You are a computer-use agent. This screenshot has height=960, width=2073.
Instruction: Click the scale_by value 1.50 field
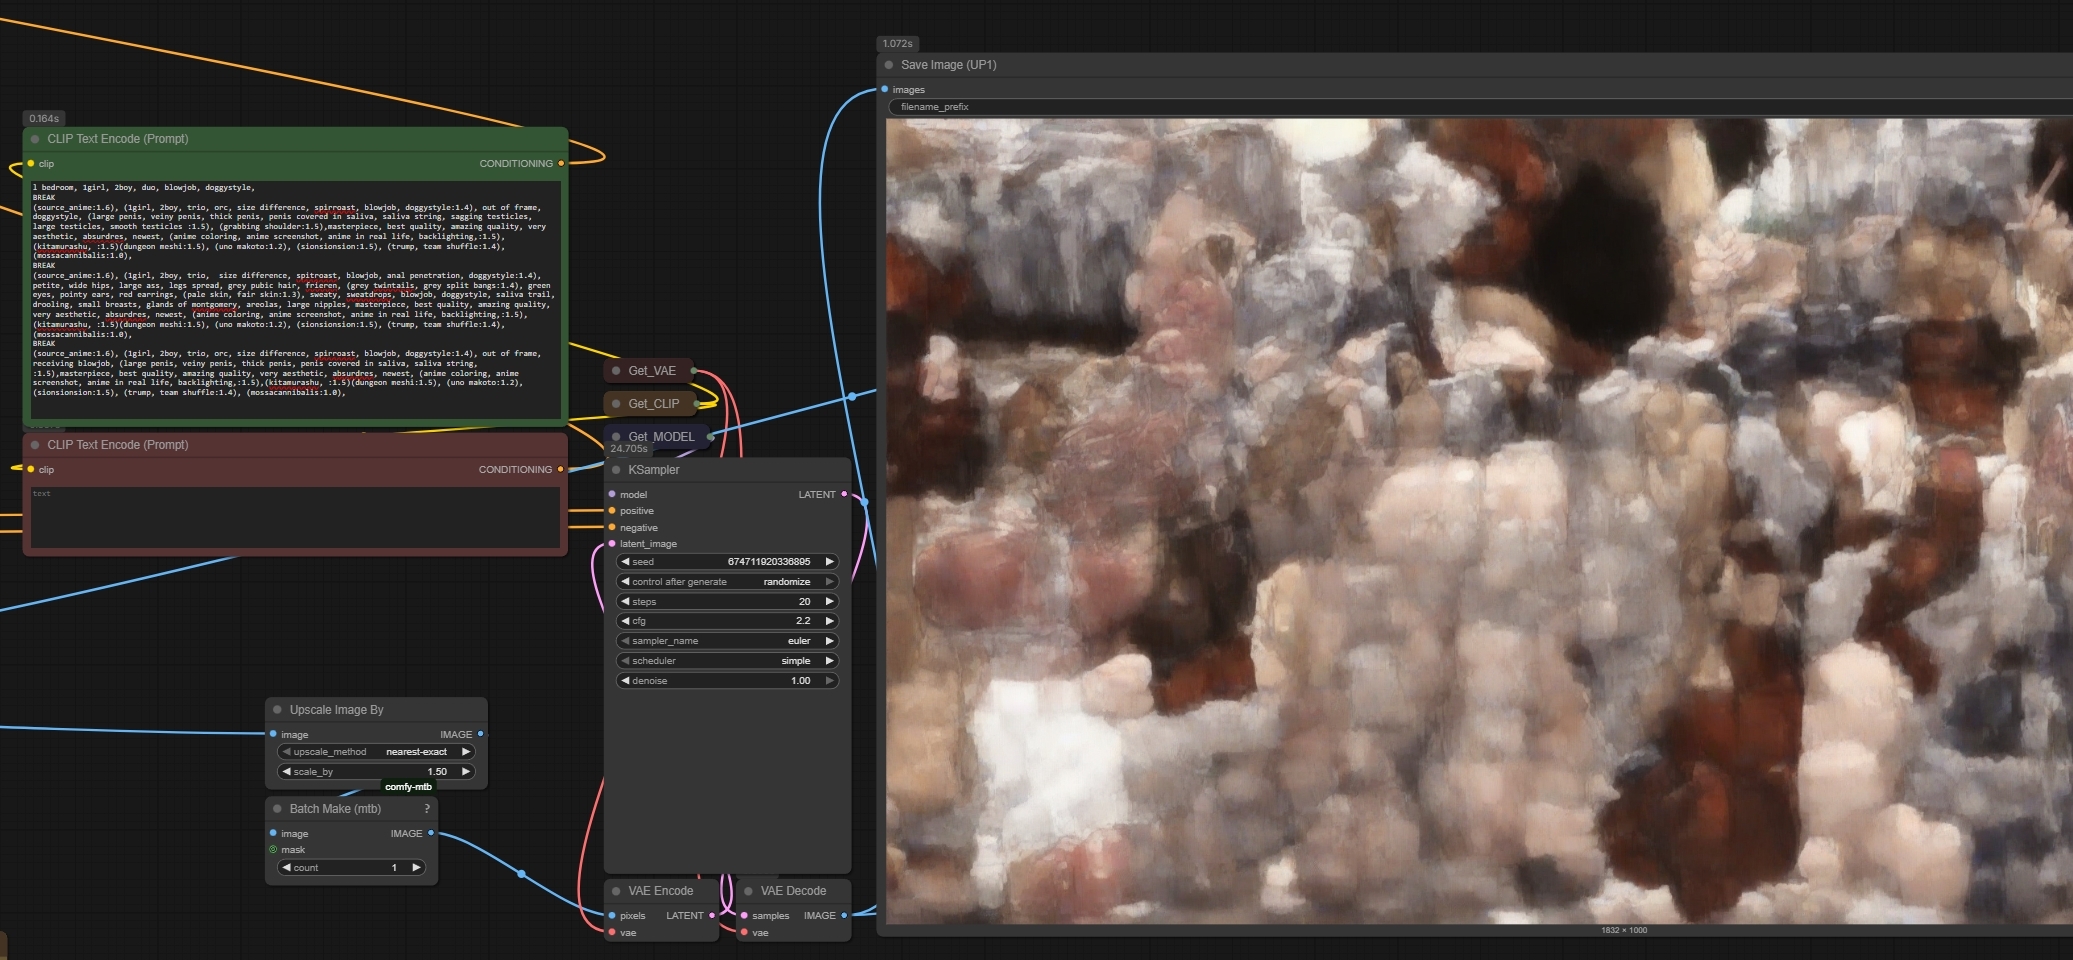(x=376, y=772)
